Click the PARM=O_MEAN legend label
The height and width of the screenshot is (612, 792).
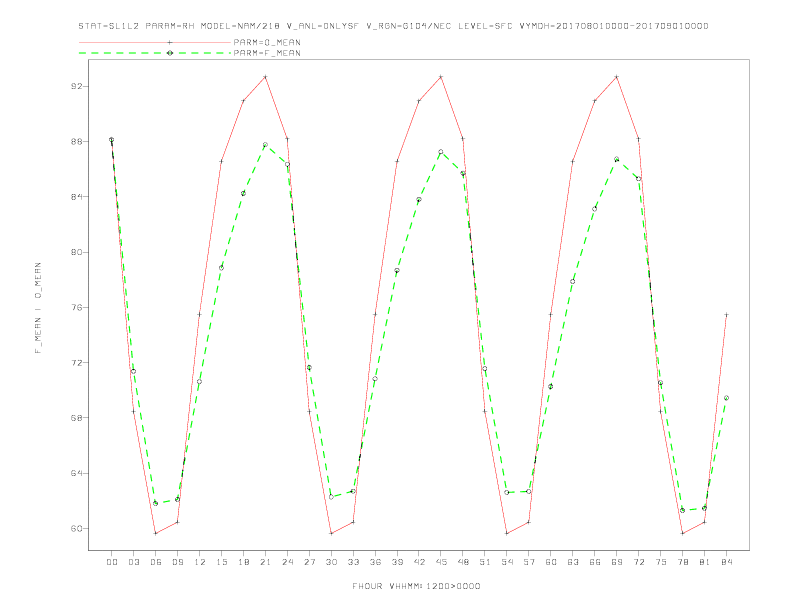(x=267, y=42)
